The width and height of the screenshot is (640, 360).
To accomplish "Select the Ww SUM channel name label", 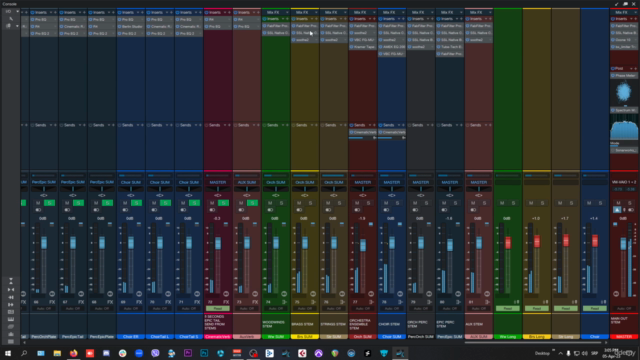I will 276,337.
